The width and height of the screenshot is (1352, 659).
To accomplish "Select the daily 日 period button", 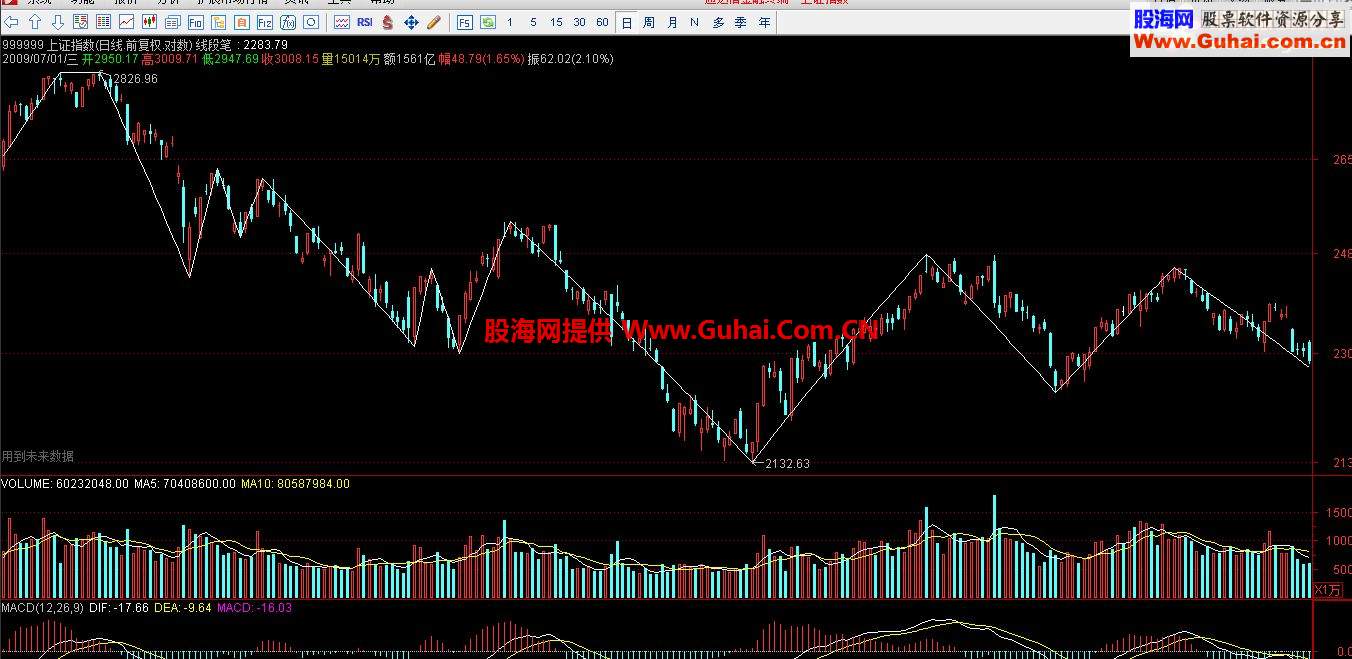I will (626, 22).
